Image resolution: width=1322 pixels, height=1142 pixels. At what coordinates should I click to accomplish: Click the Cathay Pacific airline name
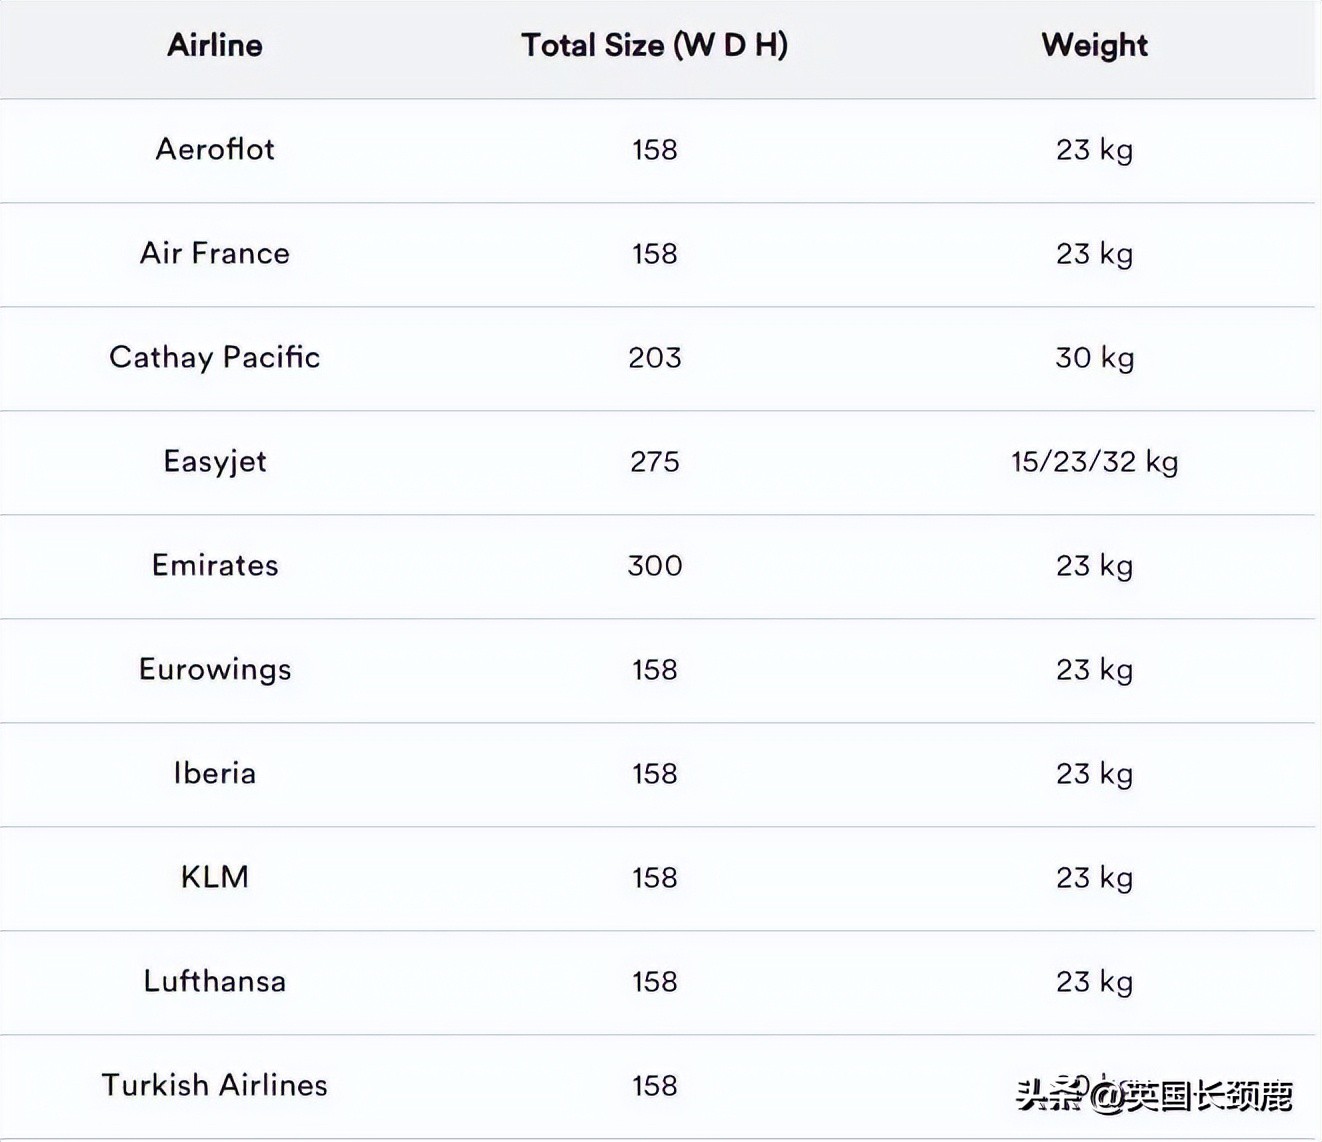[x=214, y=357]
